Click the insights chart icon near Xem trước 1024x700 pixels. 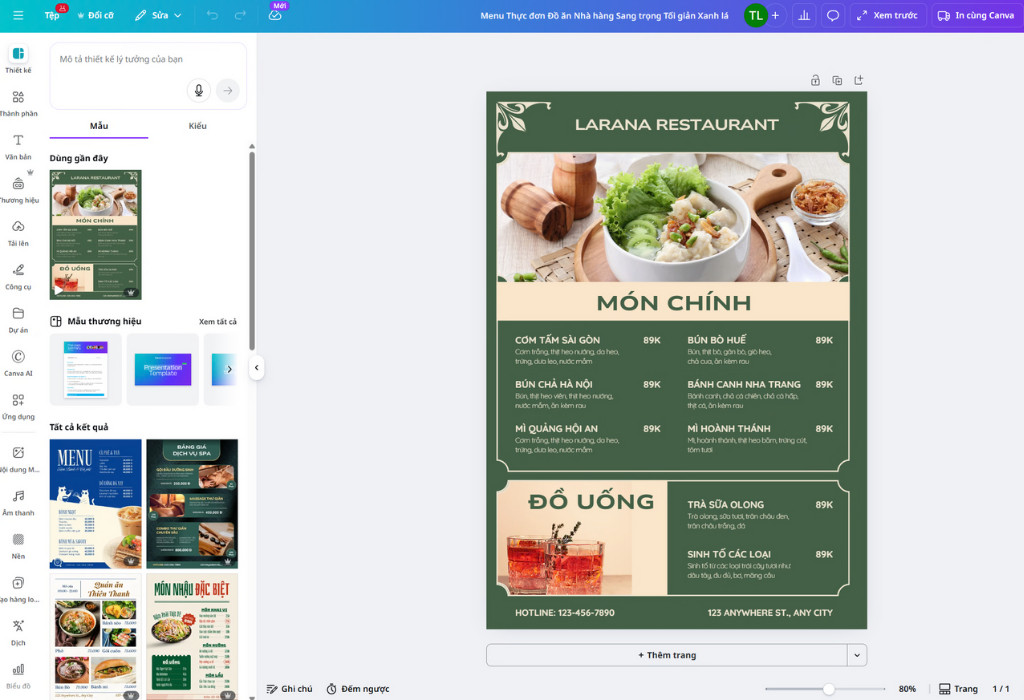click(x=803, y=16)
